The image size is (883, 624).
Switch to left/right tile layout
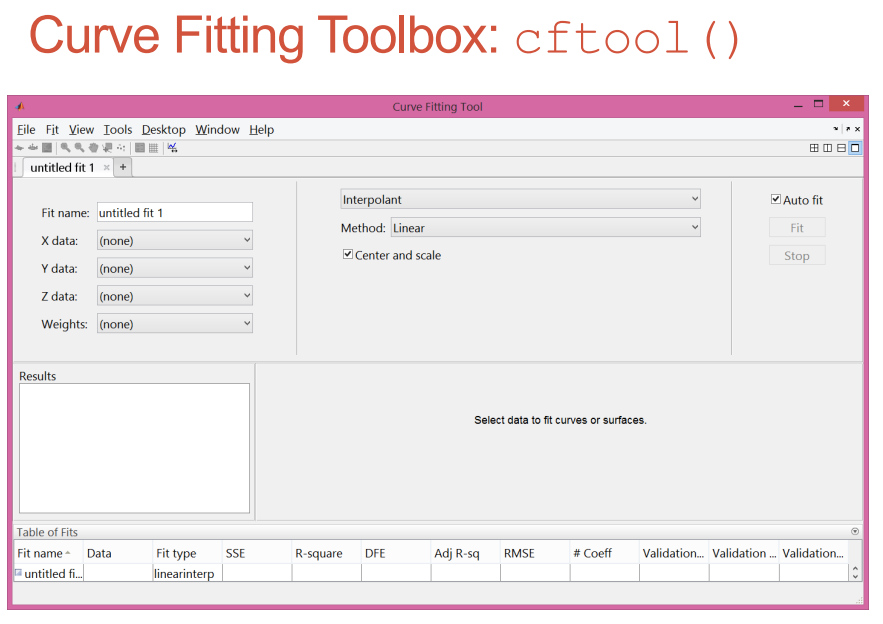[x=827, y=148]
